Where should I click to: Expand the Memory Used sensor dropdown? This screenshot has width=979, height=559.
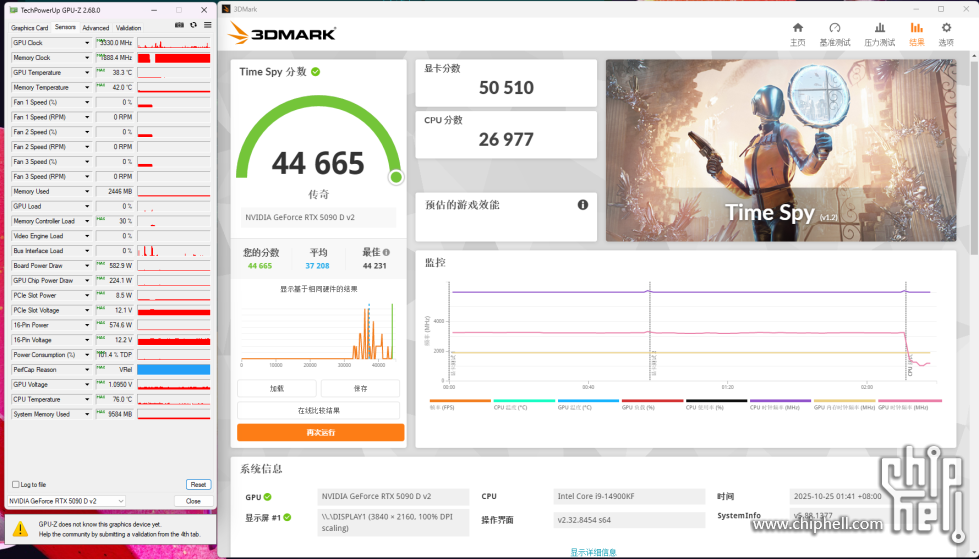[x=87, y=191]
